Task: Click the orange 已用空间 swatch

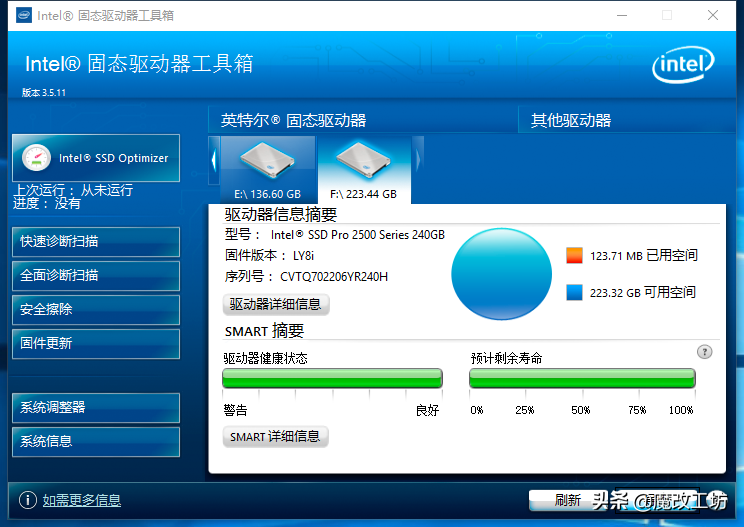Action: [x=574, y=255]
